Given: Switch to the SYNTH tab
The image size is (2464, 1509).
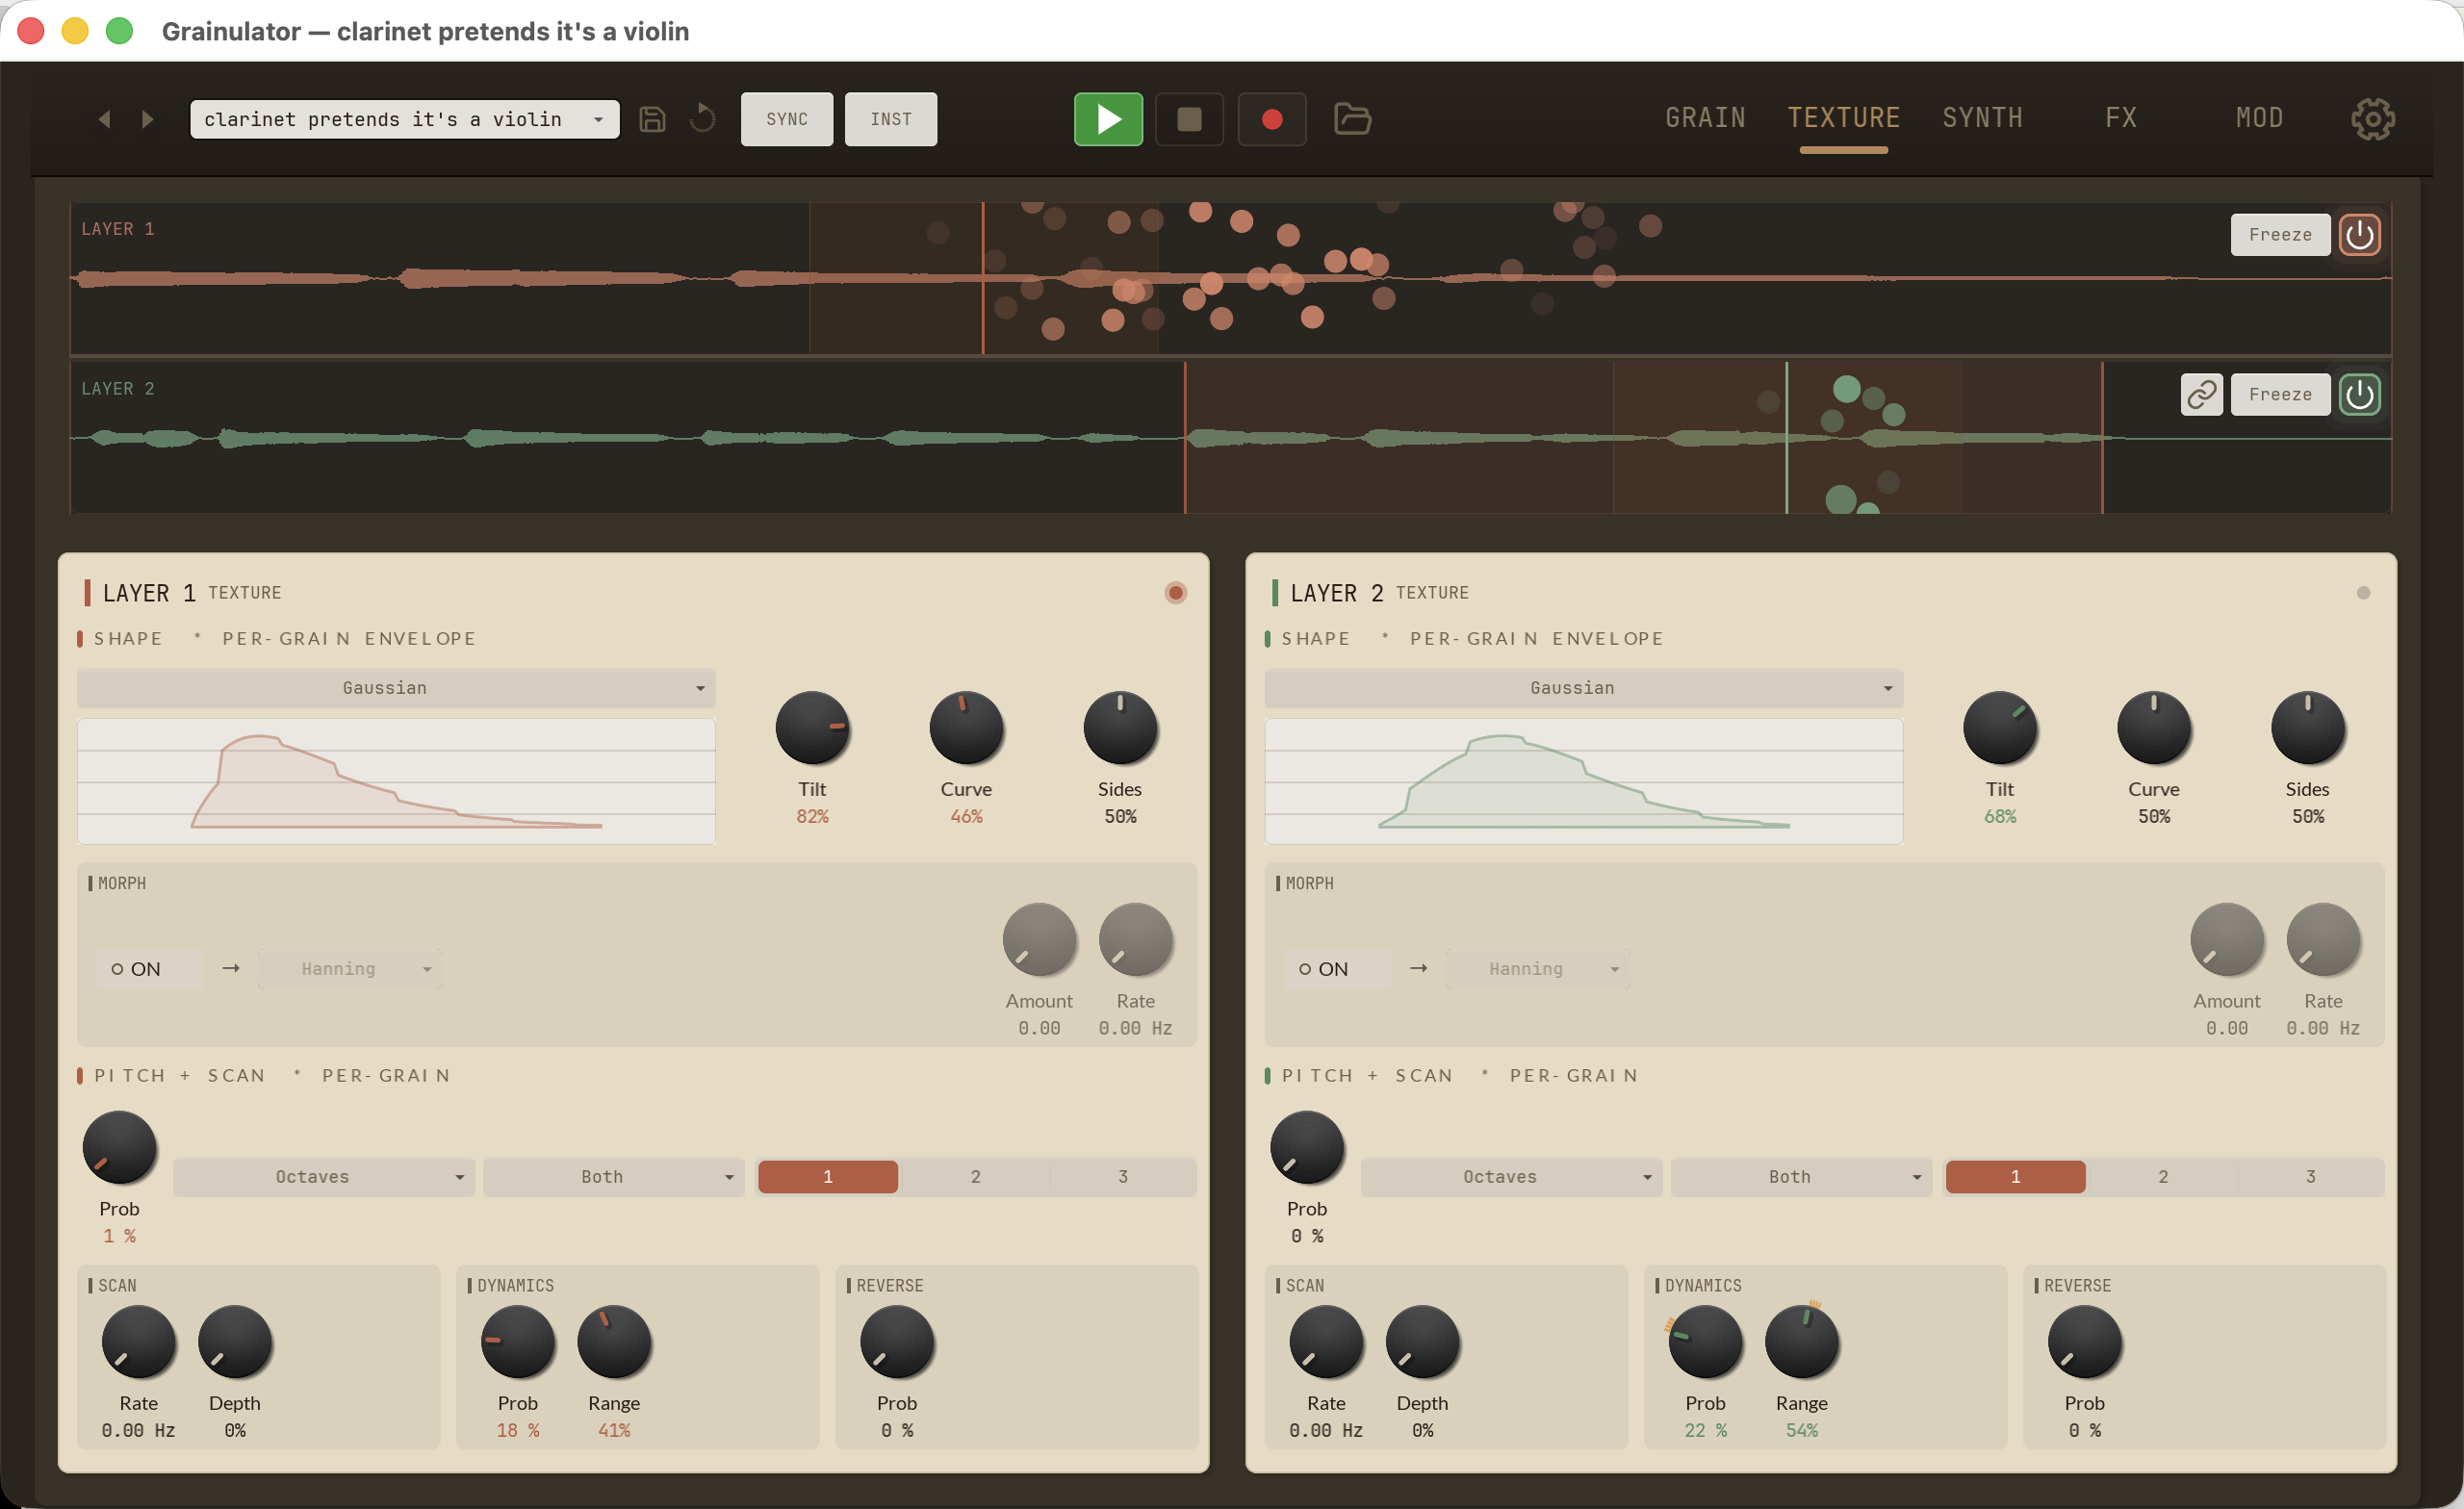Looking at the screenshot, I should coord(1982,118).
